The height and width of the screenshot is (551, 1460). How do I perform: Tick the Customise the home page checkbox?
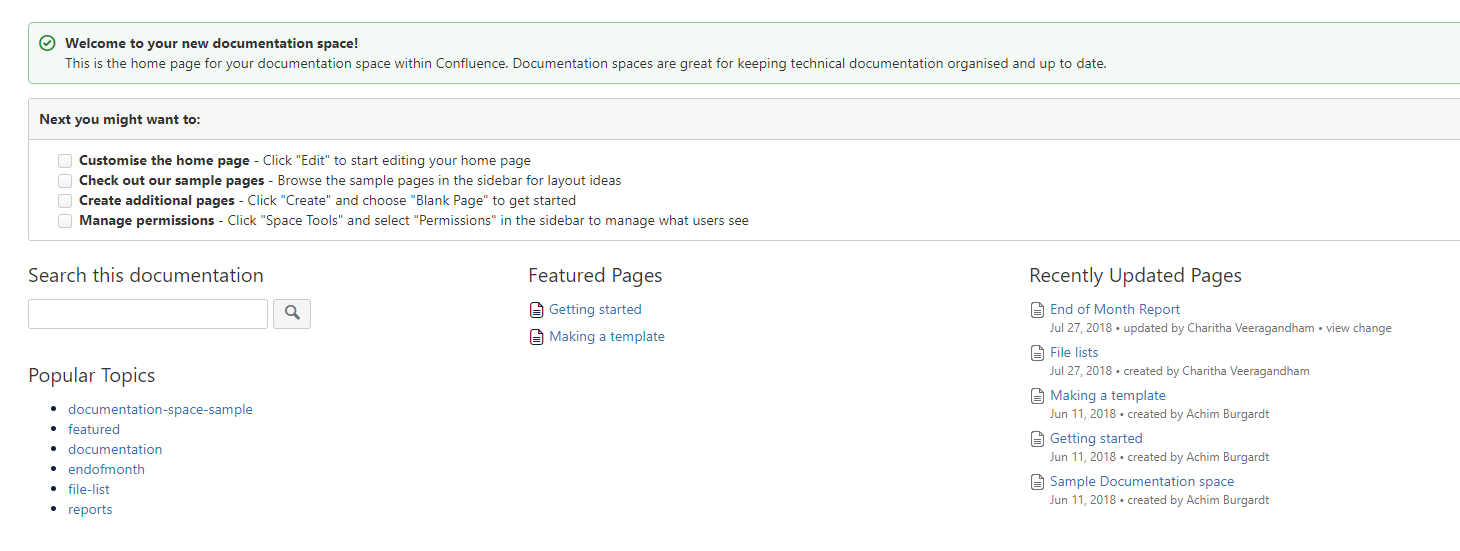tap(65, 161)
